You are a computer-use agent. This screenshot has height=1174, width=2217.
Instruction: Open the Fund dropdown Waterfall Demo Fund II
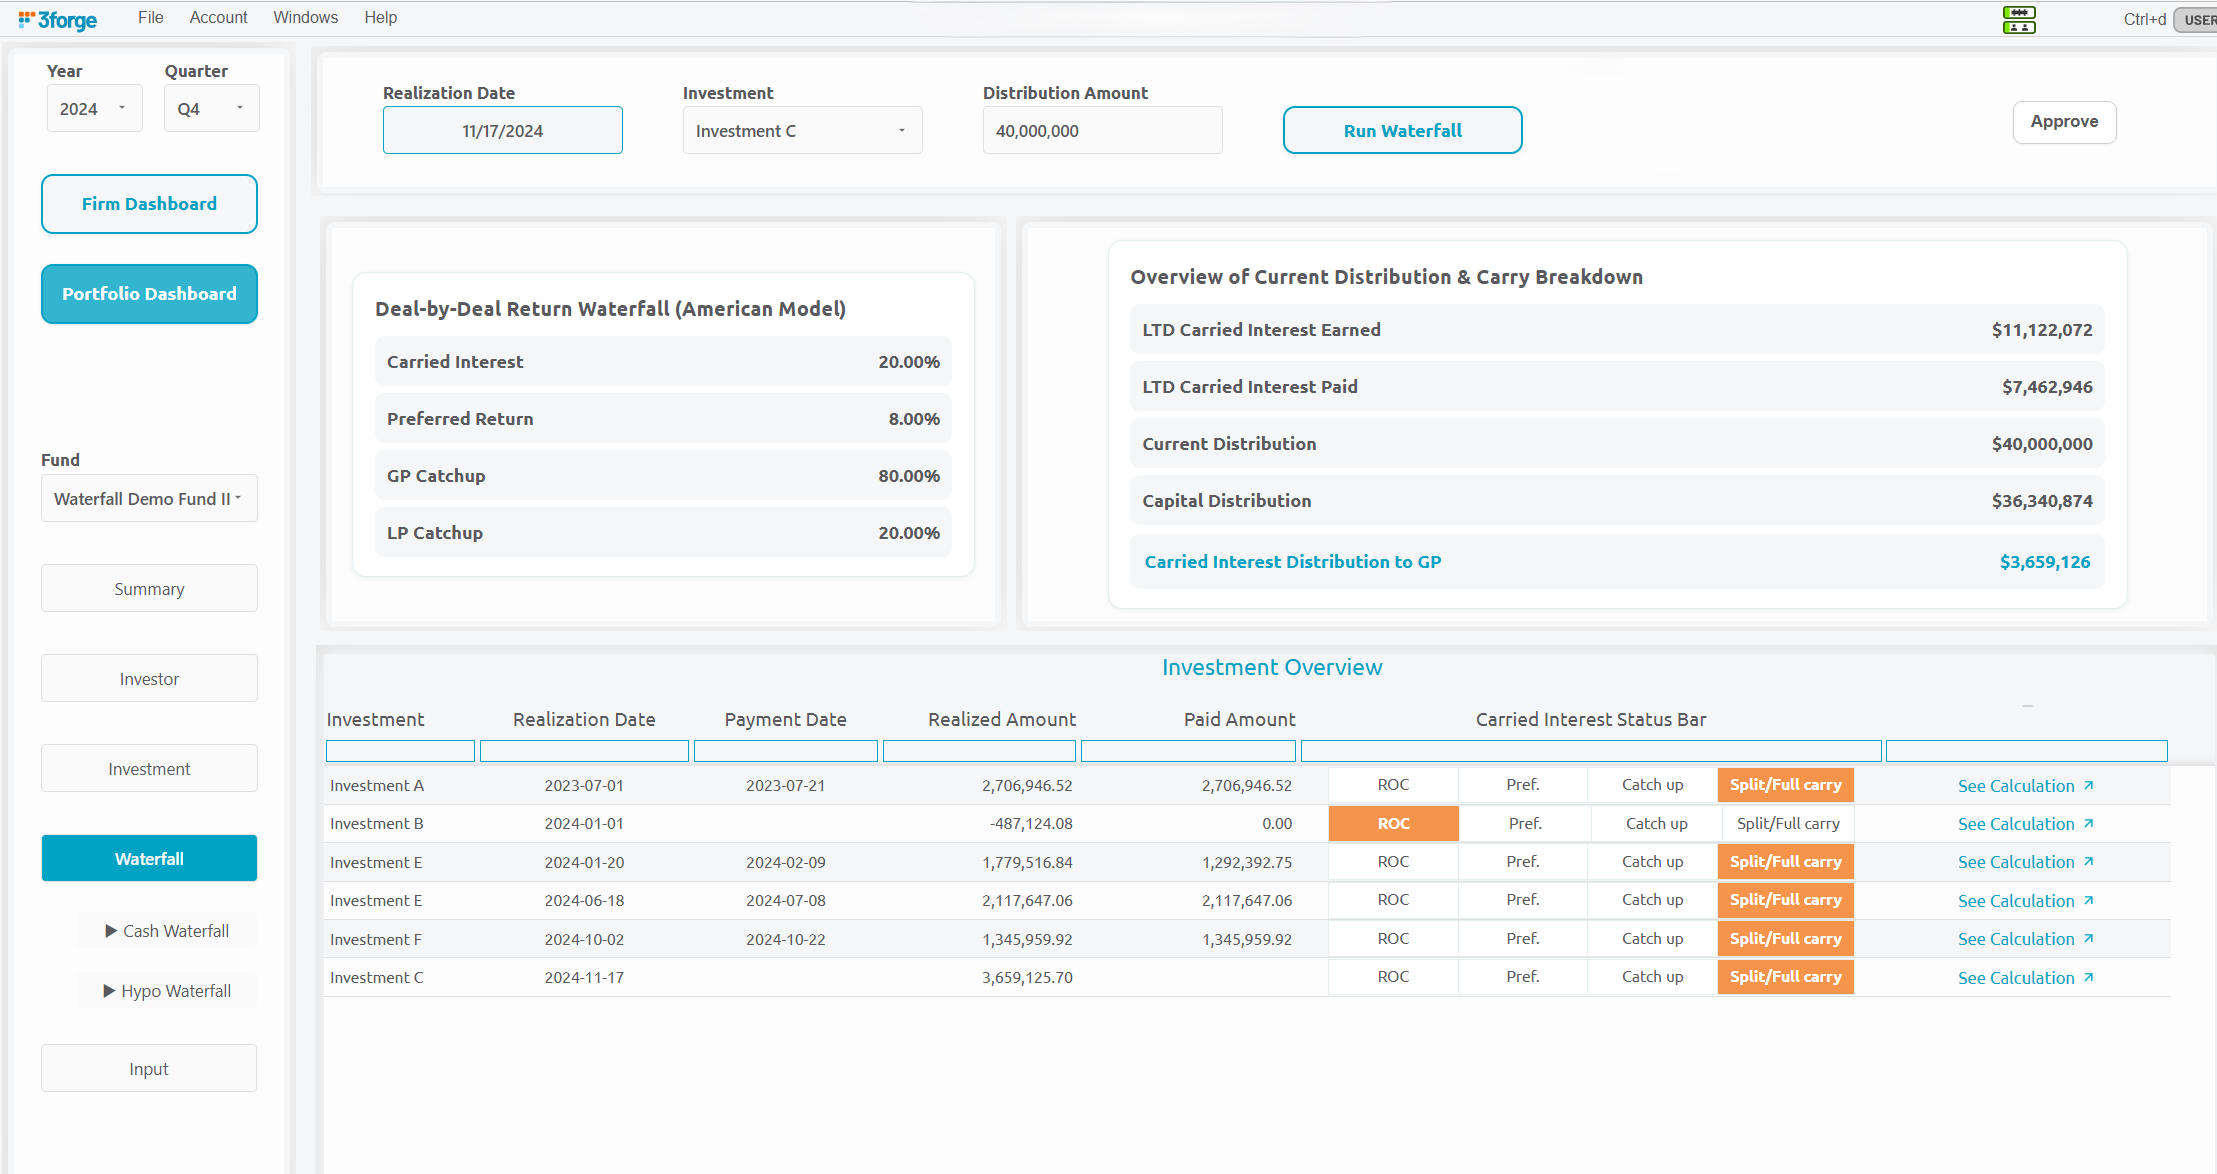coord(149,499)
